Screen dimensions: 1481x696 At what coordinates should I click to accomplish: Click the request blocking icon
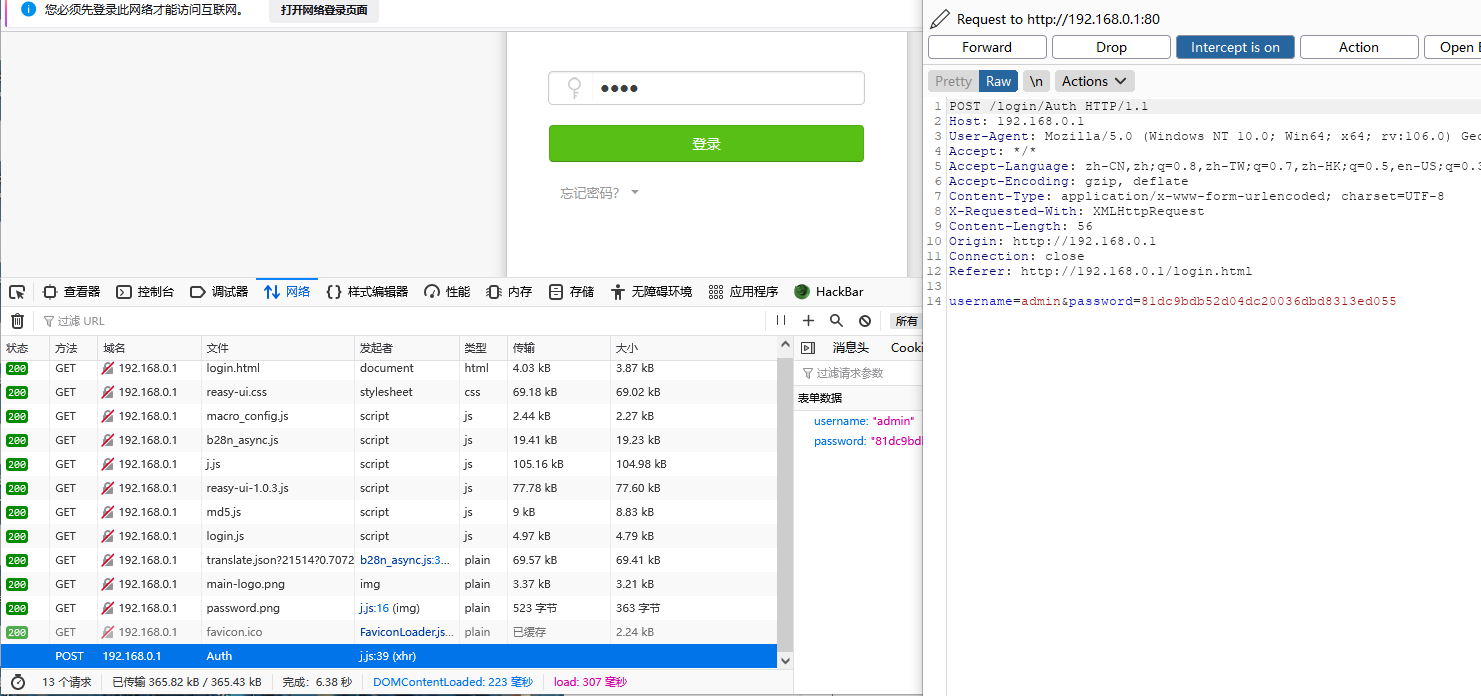click(x=865, y=321)
